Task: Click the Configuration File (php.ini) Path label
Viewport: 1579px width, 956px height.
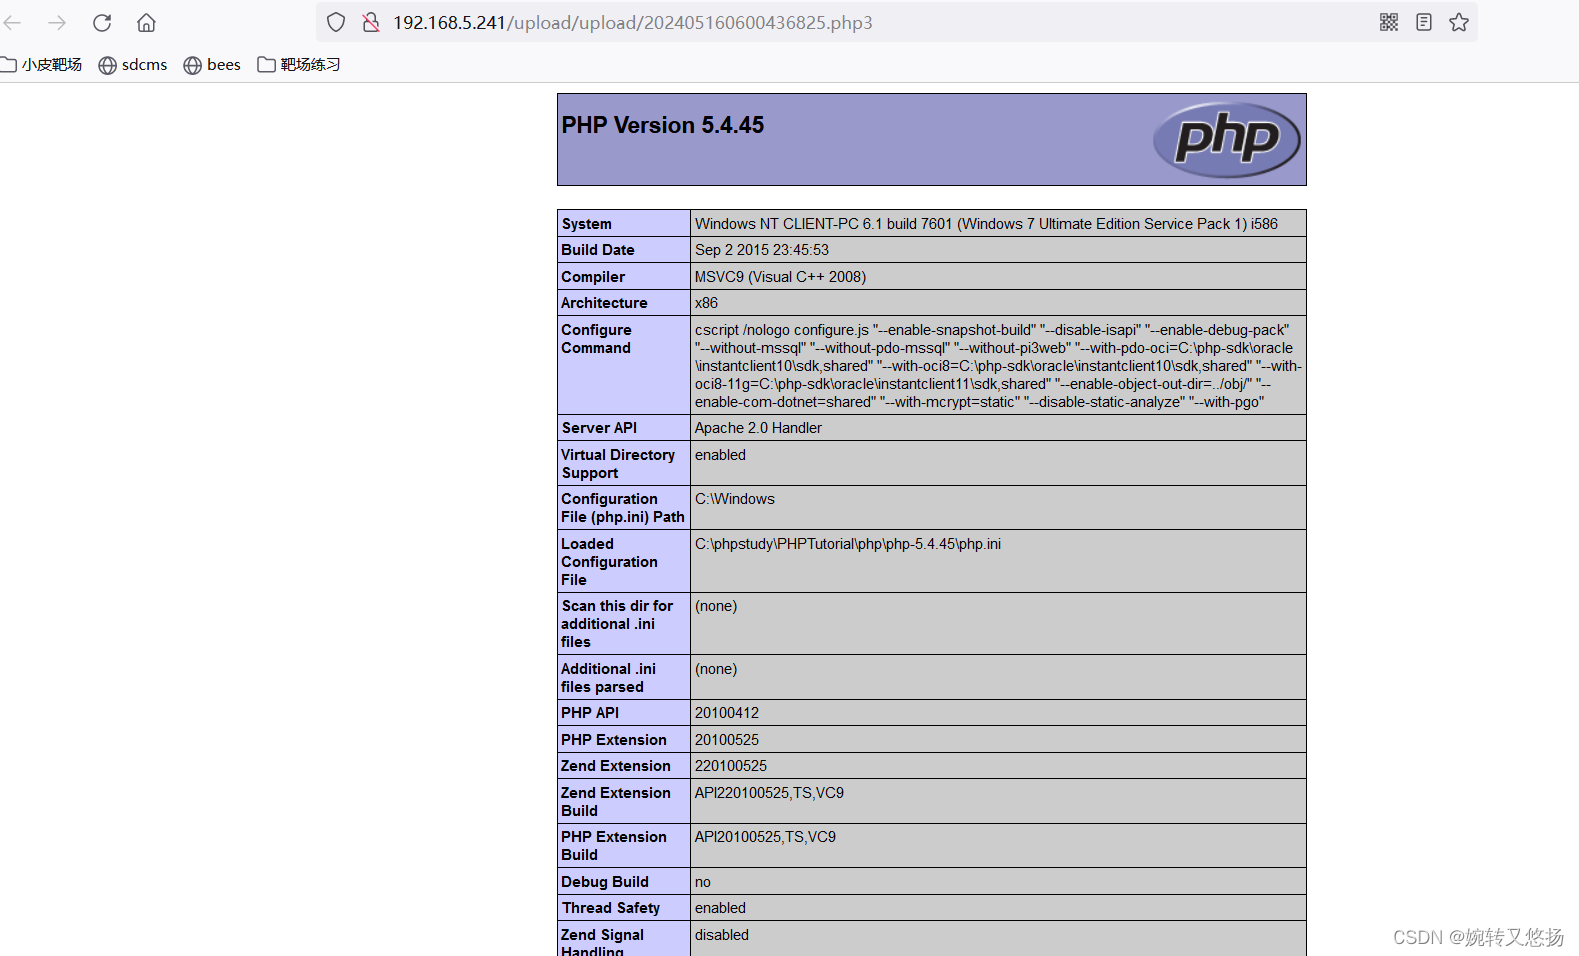Action: click(623, 508)
